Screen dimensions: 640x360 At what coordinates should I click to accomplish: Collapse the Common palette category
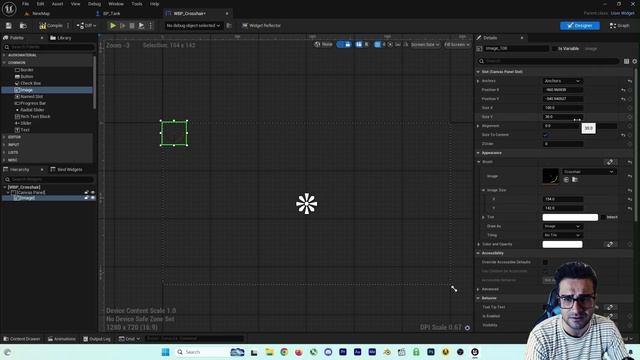coord(4,63)
